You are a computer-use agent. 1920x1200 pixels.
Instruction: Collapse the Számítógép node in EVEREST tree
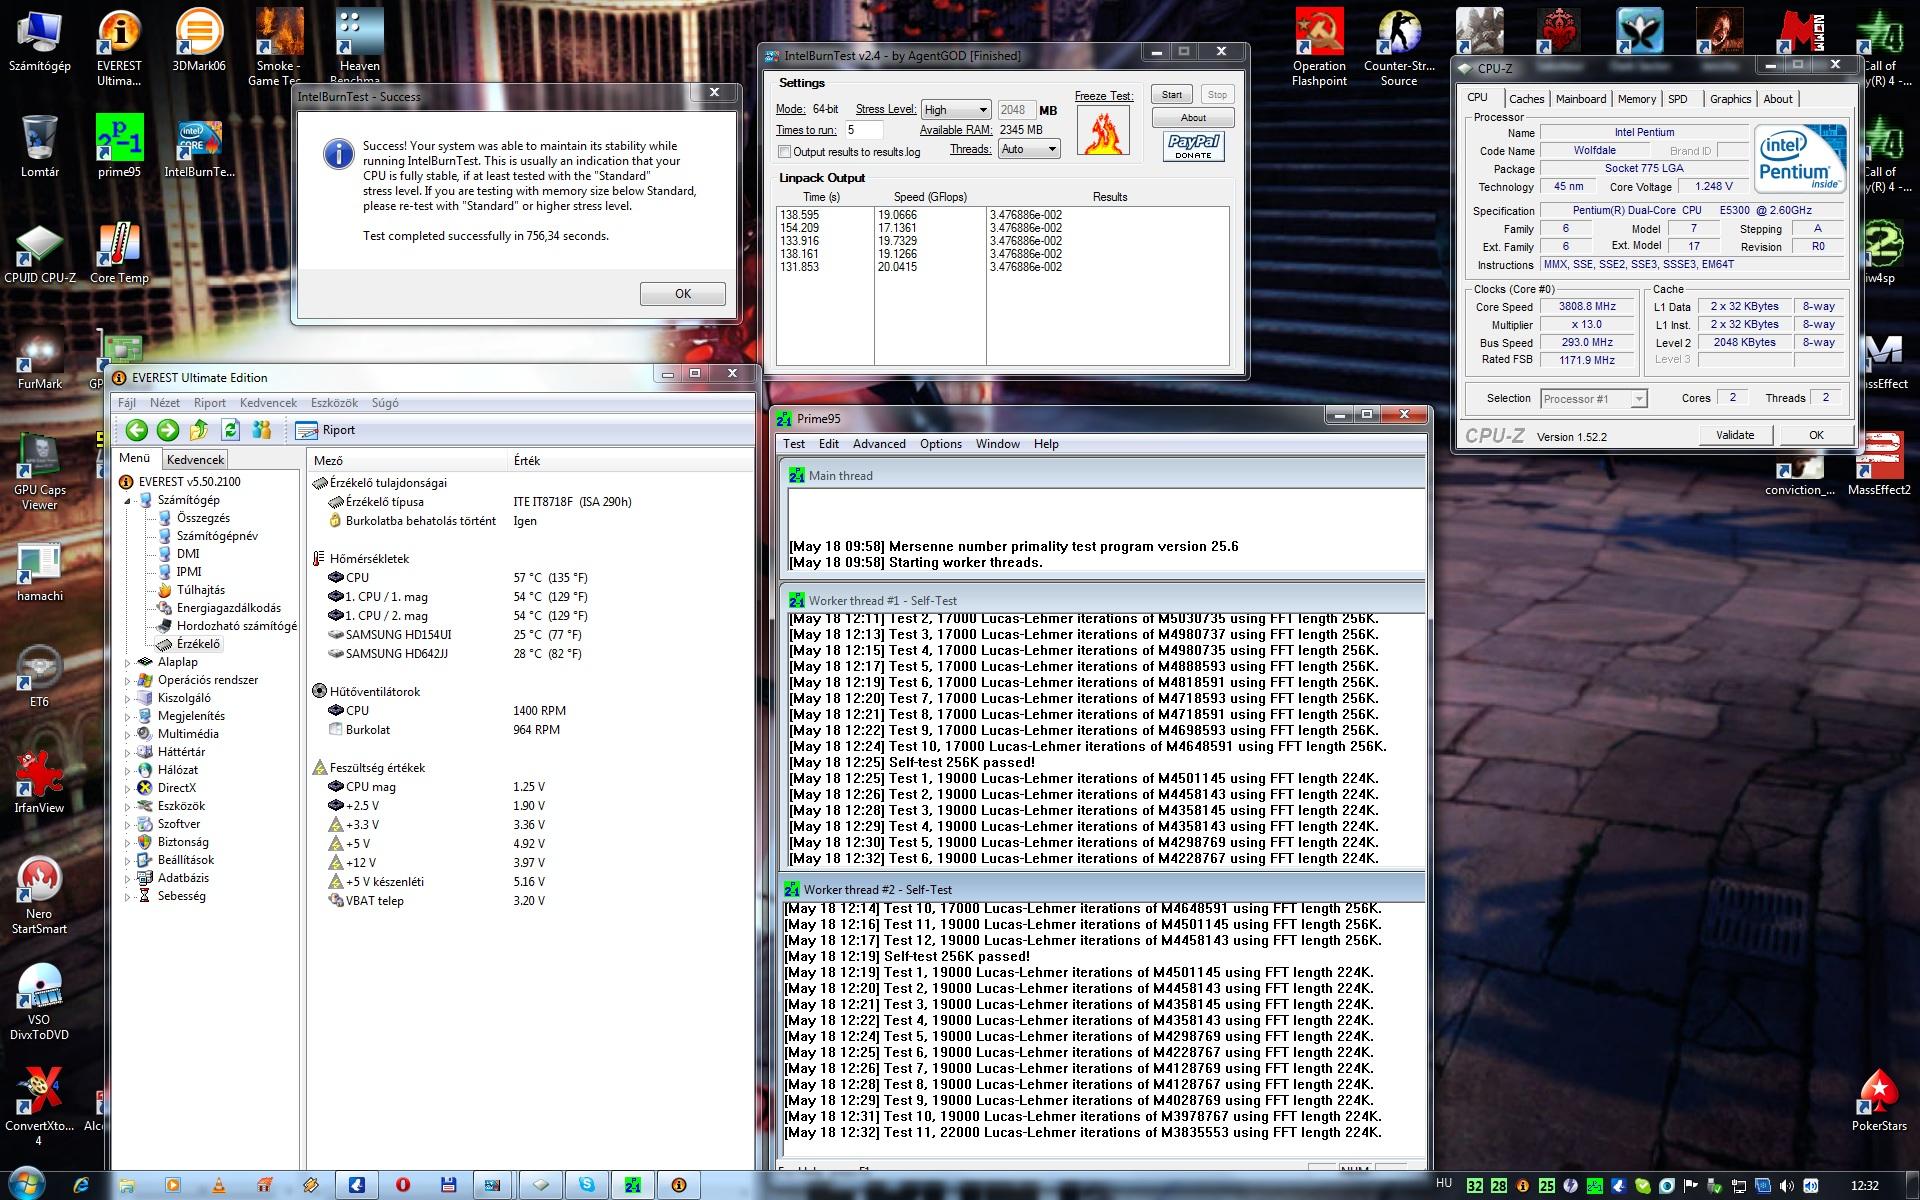click(x=128, y=500)
